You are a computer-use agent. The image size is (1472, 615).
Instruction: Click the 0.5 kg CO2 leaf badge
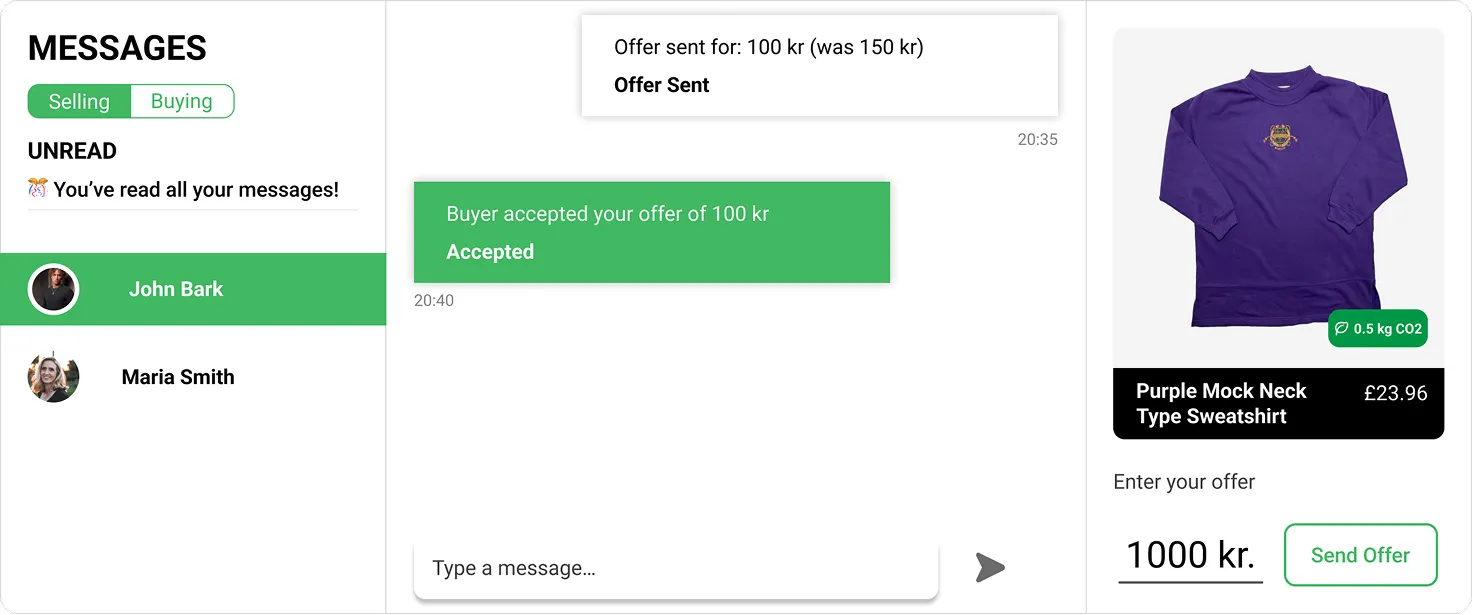(x=1377, y=328)
